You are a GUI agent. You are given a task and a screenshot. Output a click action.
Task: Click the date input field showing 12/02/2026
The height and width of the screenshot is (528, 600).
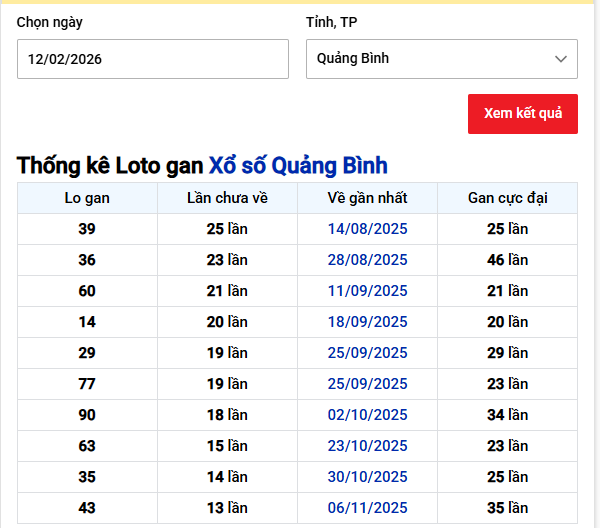[x=152, y=59]
